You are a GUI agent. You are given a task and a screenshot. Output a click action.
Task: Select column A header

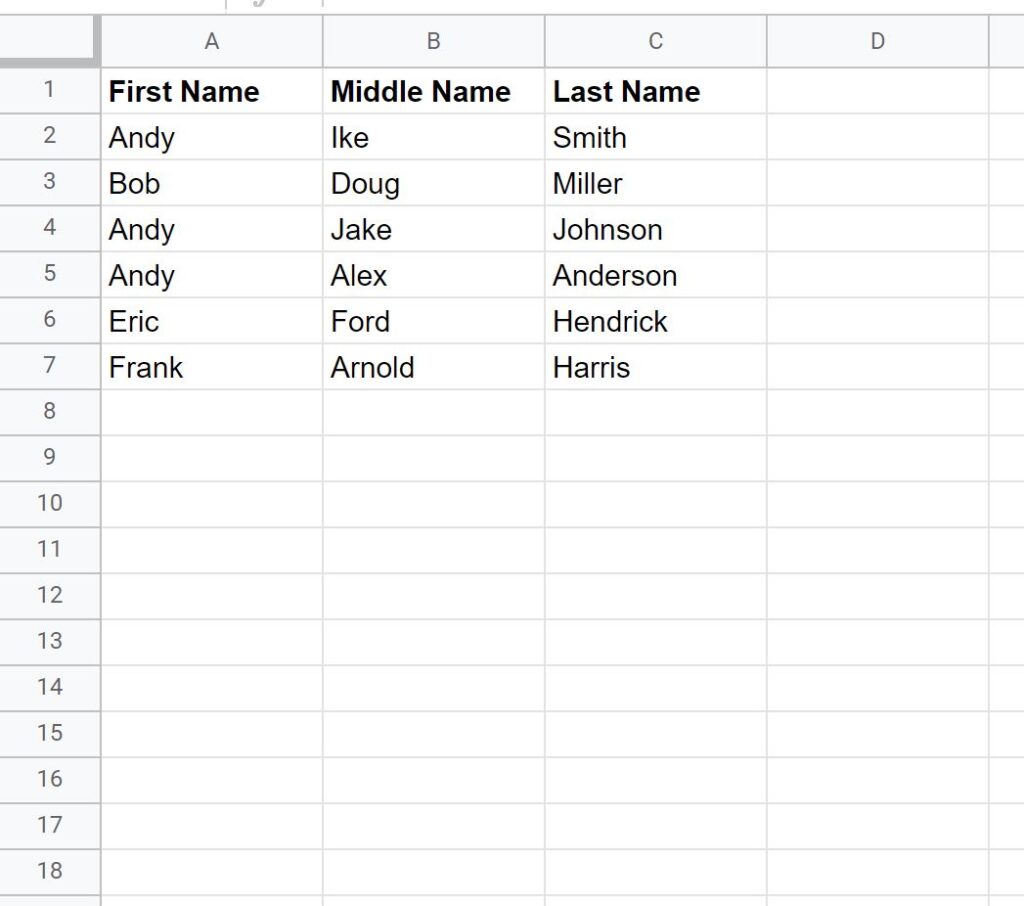pos(211,41)
